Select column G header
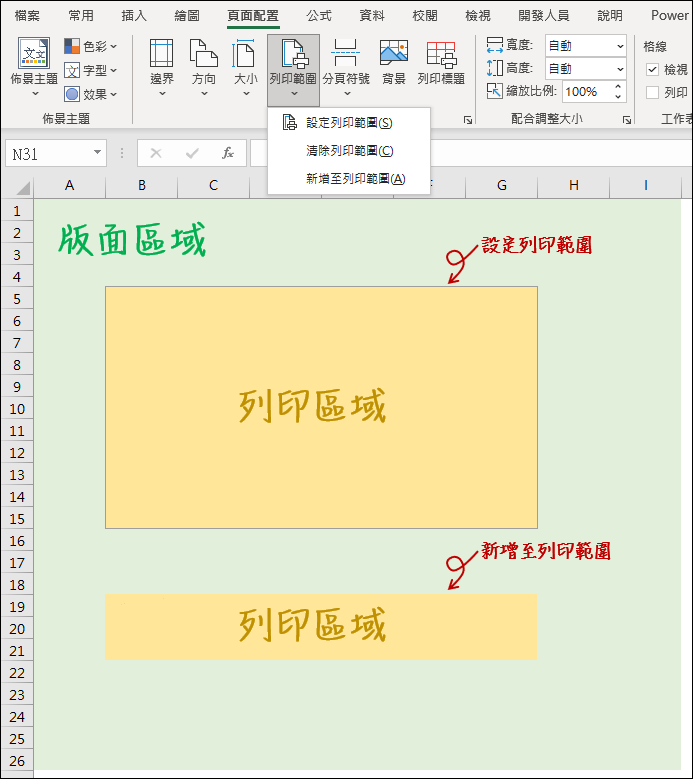 pyautogui.click(x=502, y=186)
